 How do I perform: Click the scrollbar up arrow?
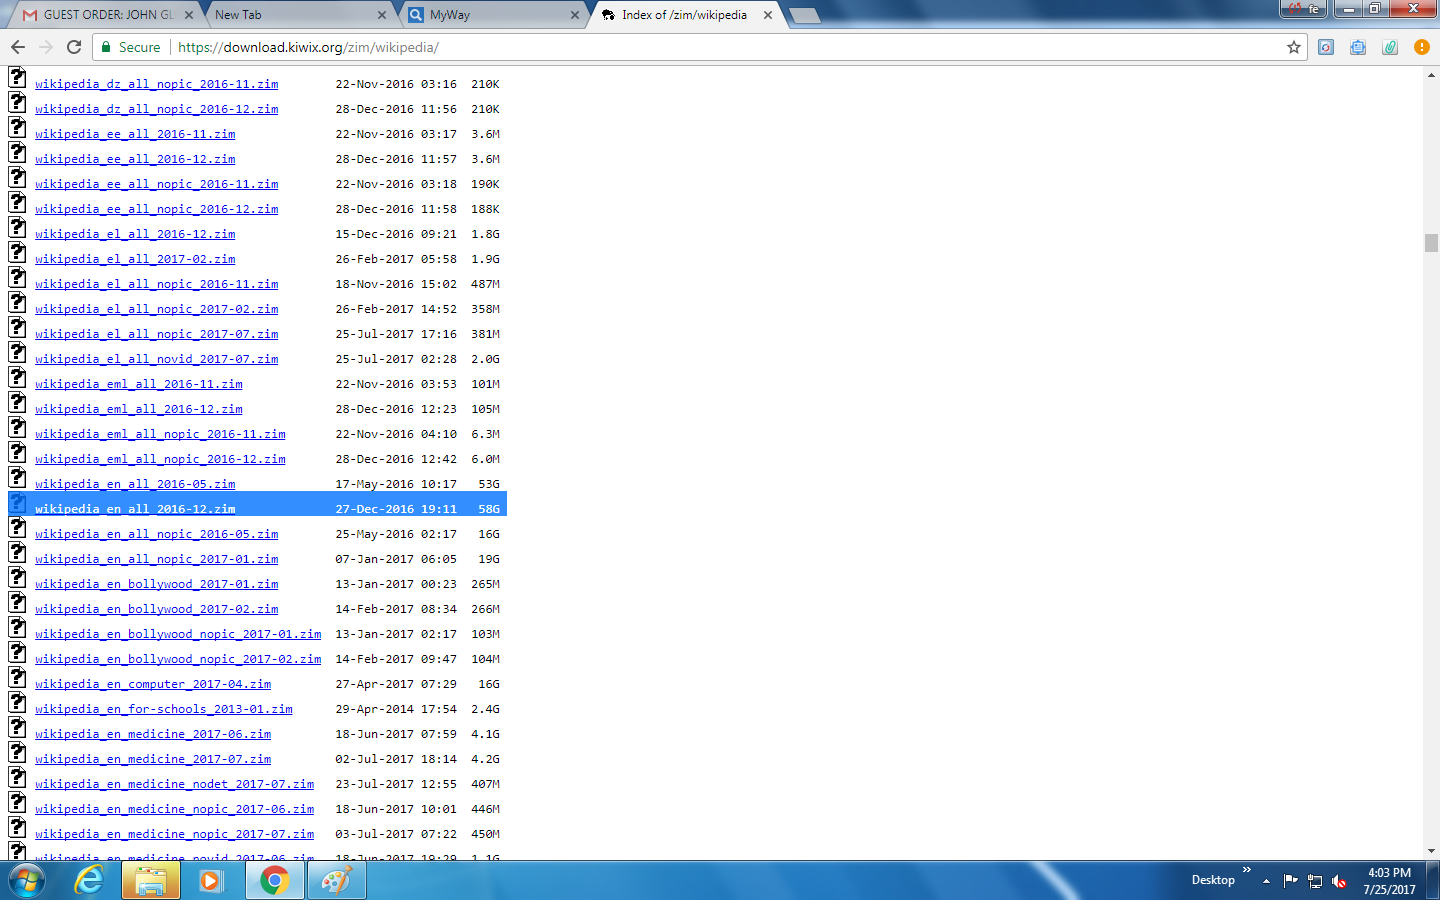1431,74
